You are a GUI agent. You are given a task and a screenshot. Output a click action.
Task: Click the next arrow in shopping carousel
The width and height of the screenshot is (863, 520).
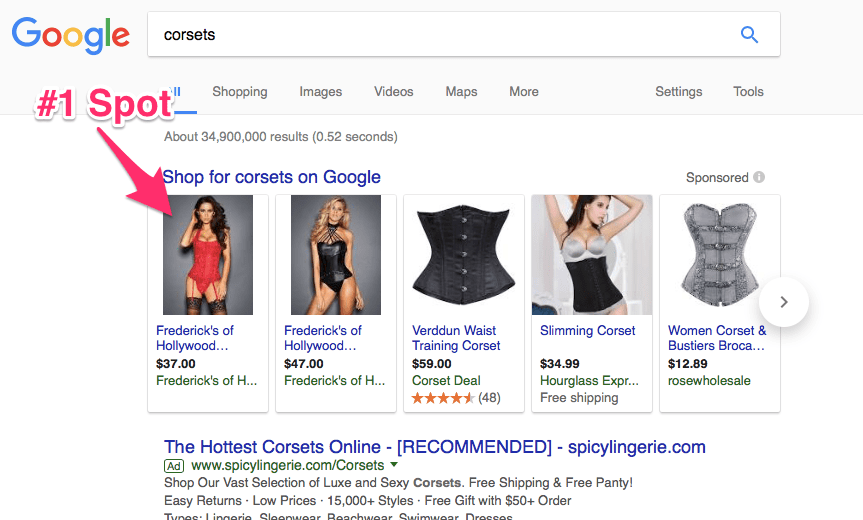coord(784,302)
